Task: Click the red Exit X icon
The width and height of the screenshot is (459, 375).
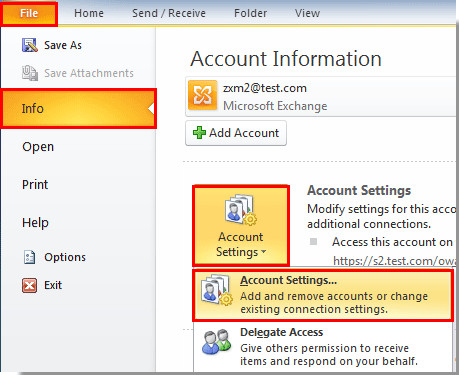Action: pos(29,285)
